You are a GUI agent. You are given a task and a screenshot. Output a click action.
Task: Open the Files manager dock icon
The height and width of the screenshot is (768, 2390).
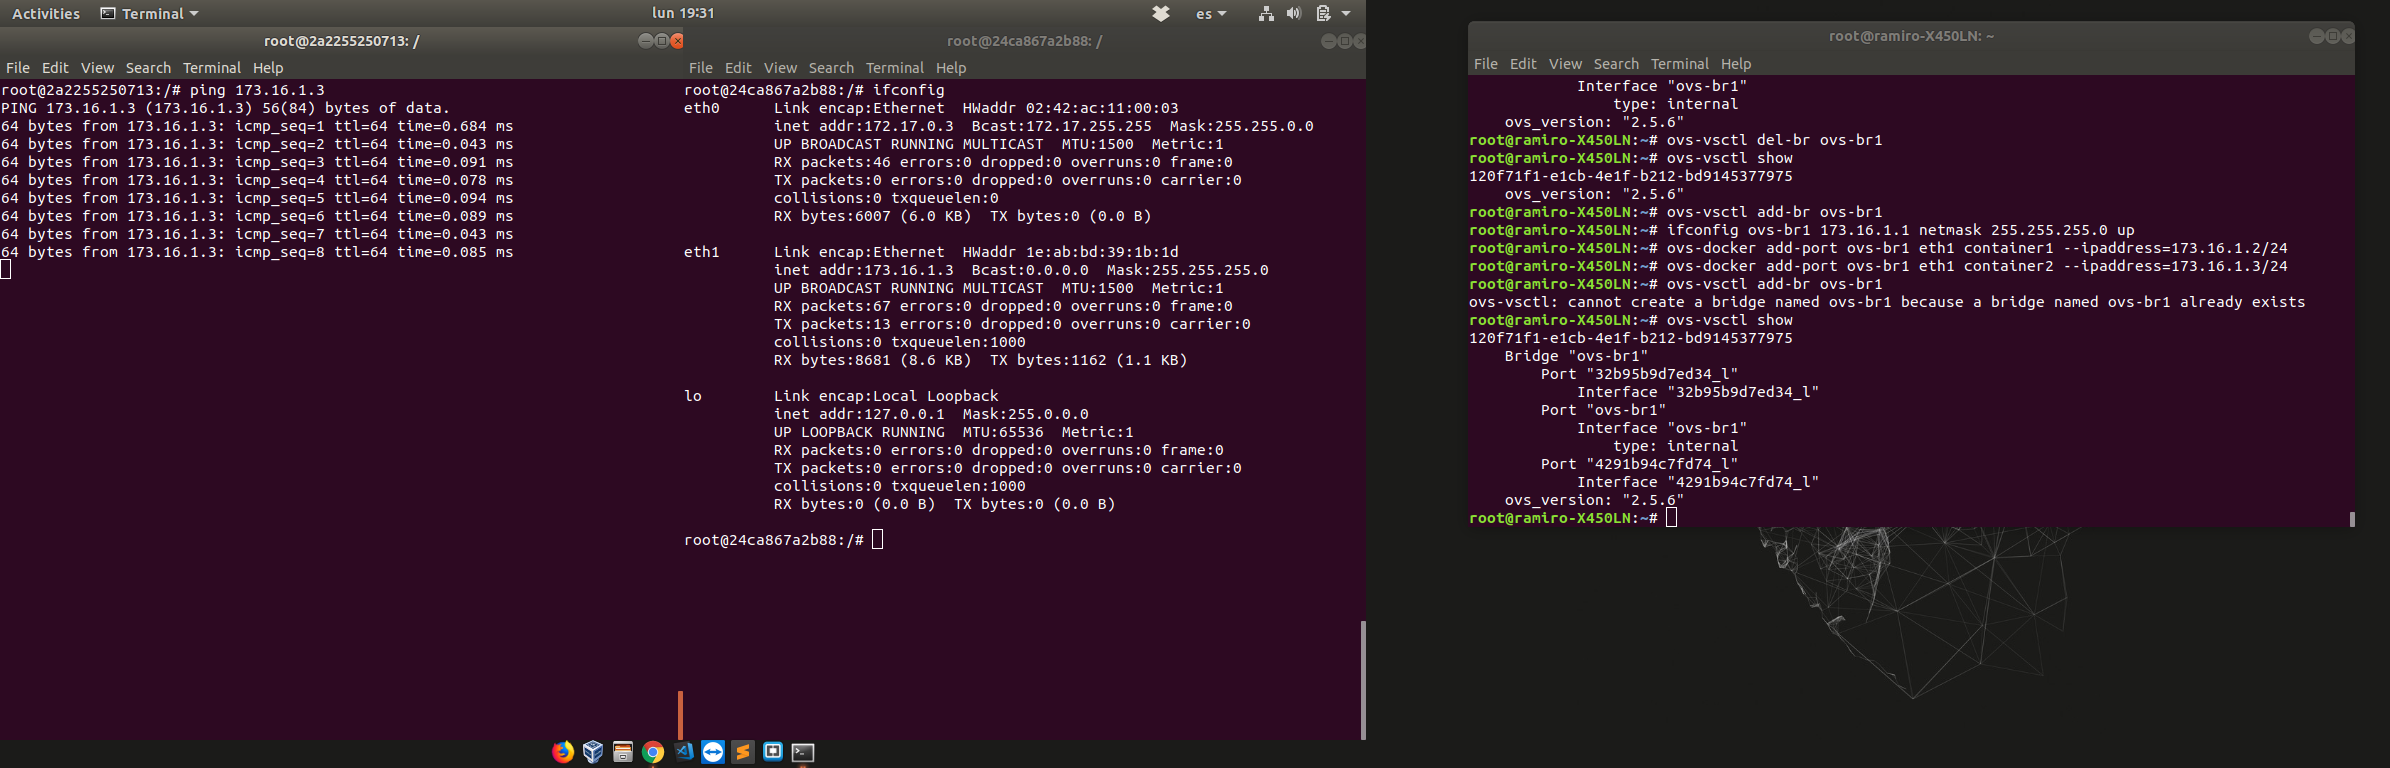(623, 752)
